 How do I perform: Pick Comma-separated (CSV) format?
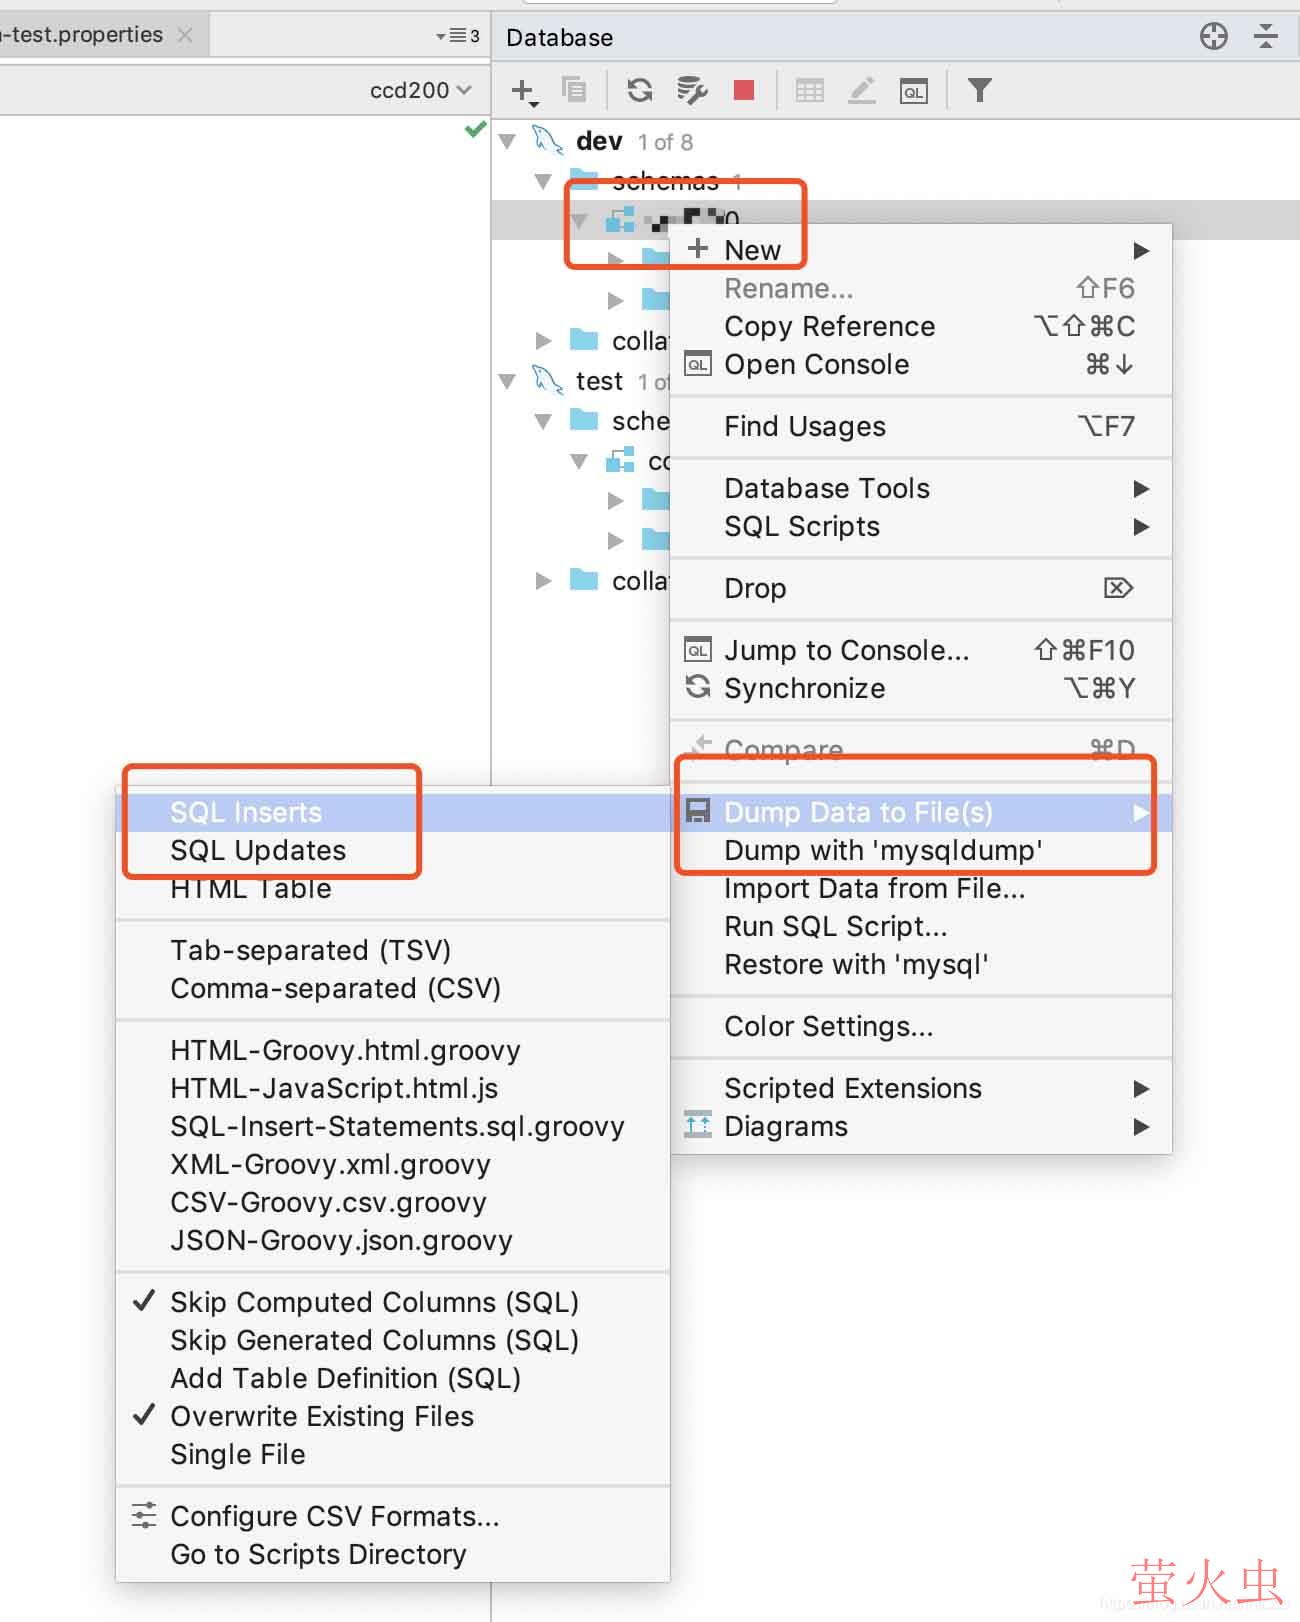pyautogui.click(x=393, y=988)
